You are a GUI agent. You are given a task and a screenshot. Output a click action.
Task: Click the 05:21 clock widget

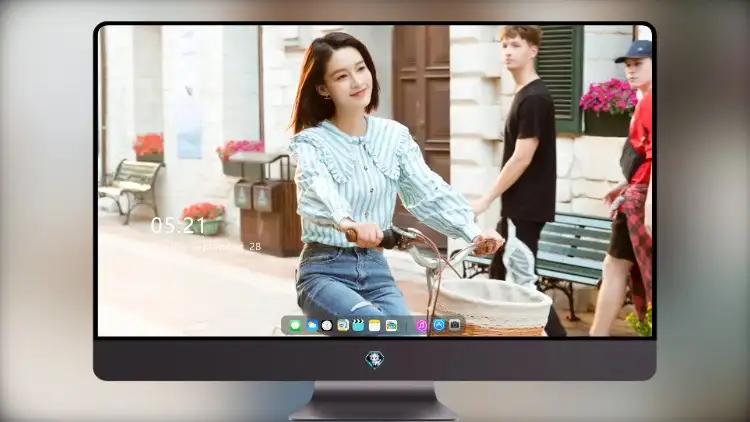(178, 225)
